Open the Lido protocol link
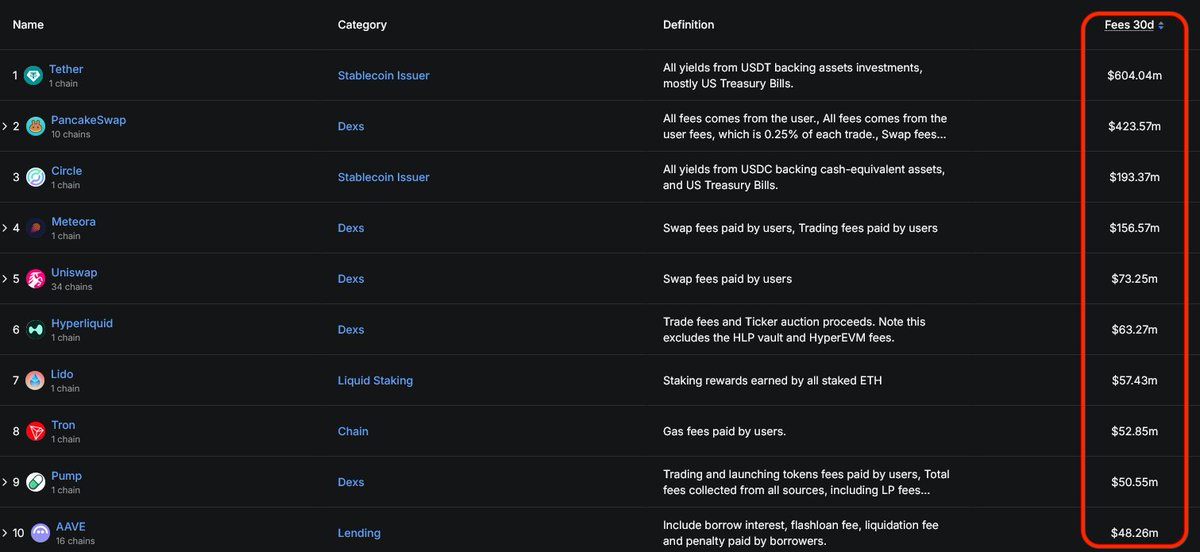The width and height of the screenshot is (1200, 552). (x=62, y=374)
